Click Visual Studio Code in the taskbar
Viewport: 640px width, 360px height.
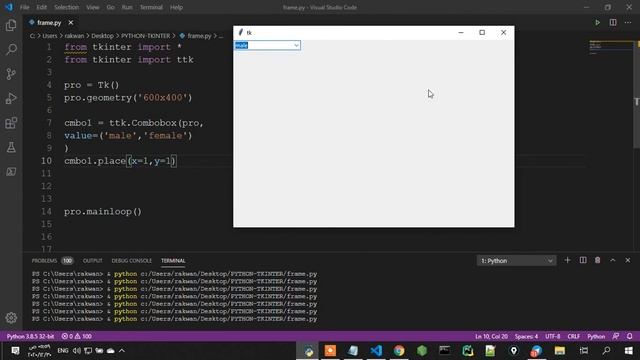[x=376, y=351]
